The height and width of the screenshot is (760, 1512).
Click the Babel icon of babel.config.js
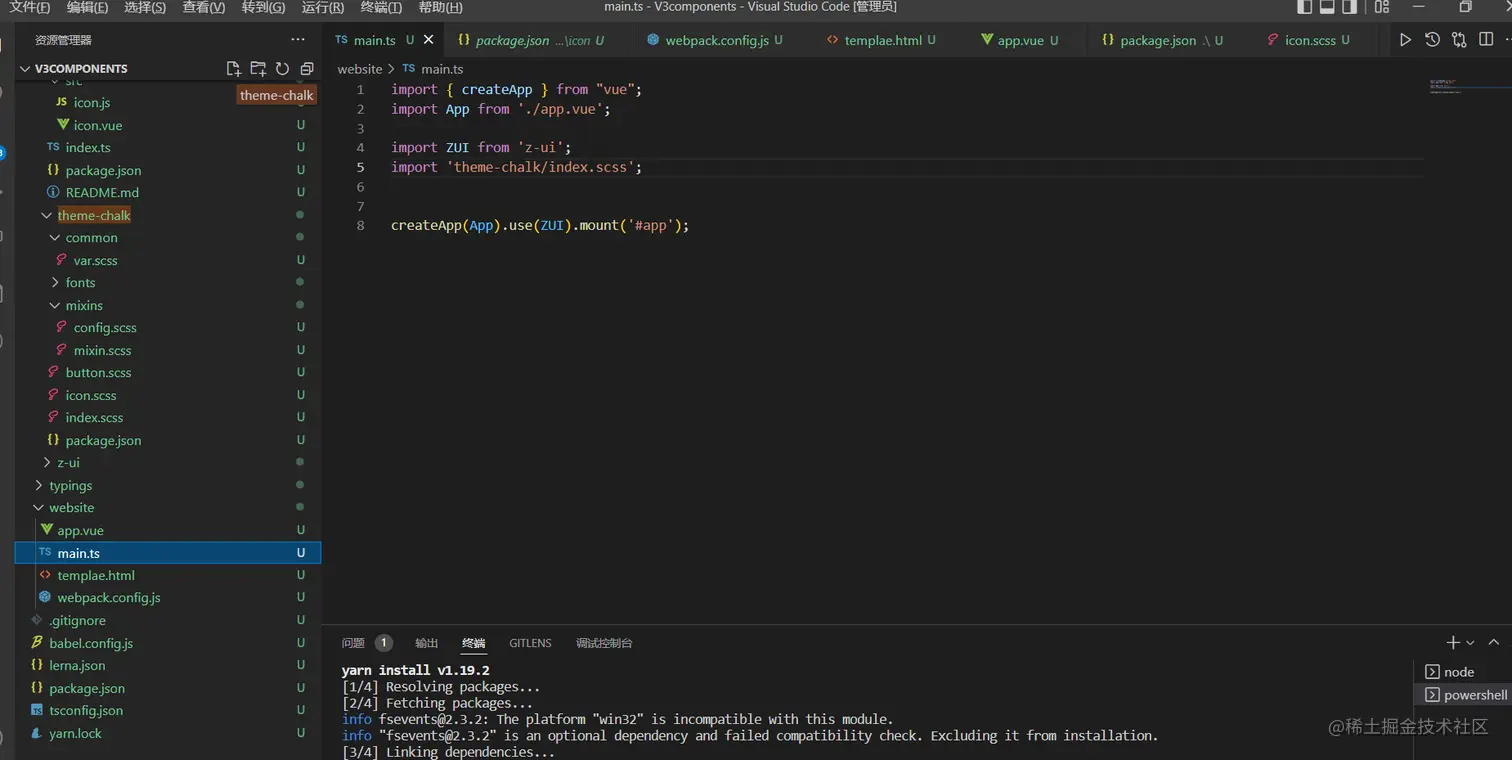(37, 643)
